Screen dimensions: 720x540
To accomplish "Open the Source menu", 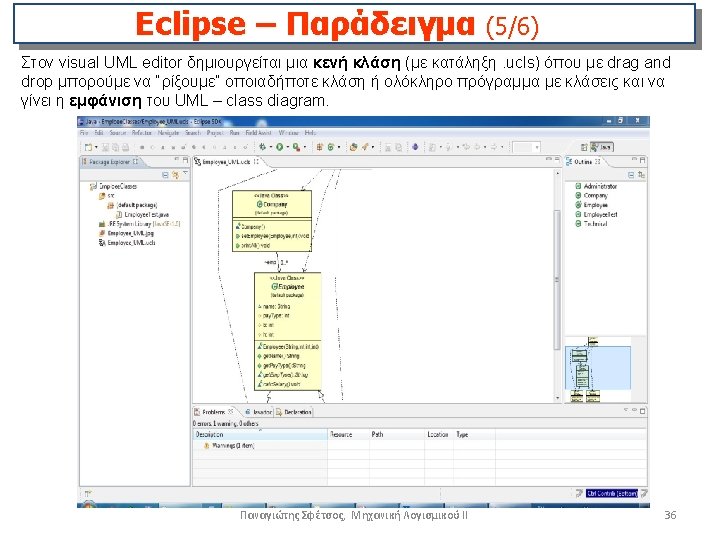I will (x=118, y=133).
